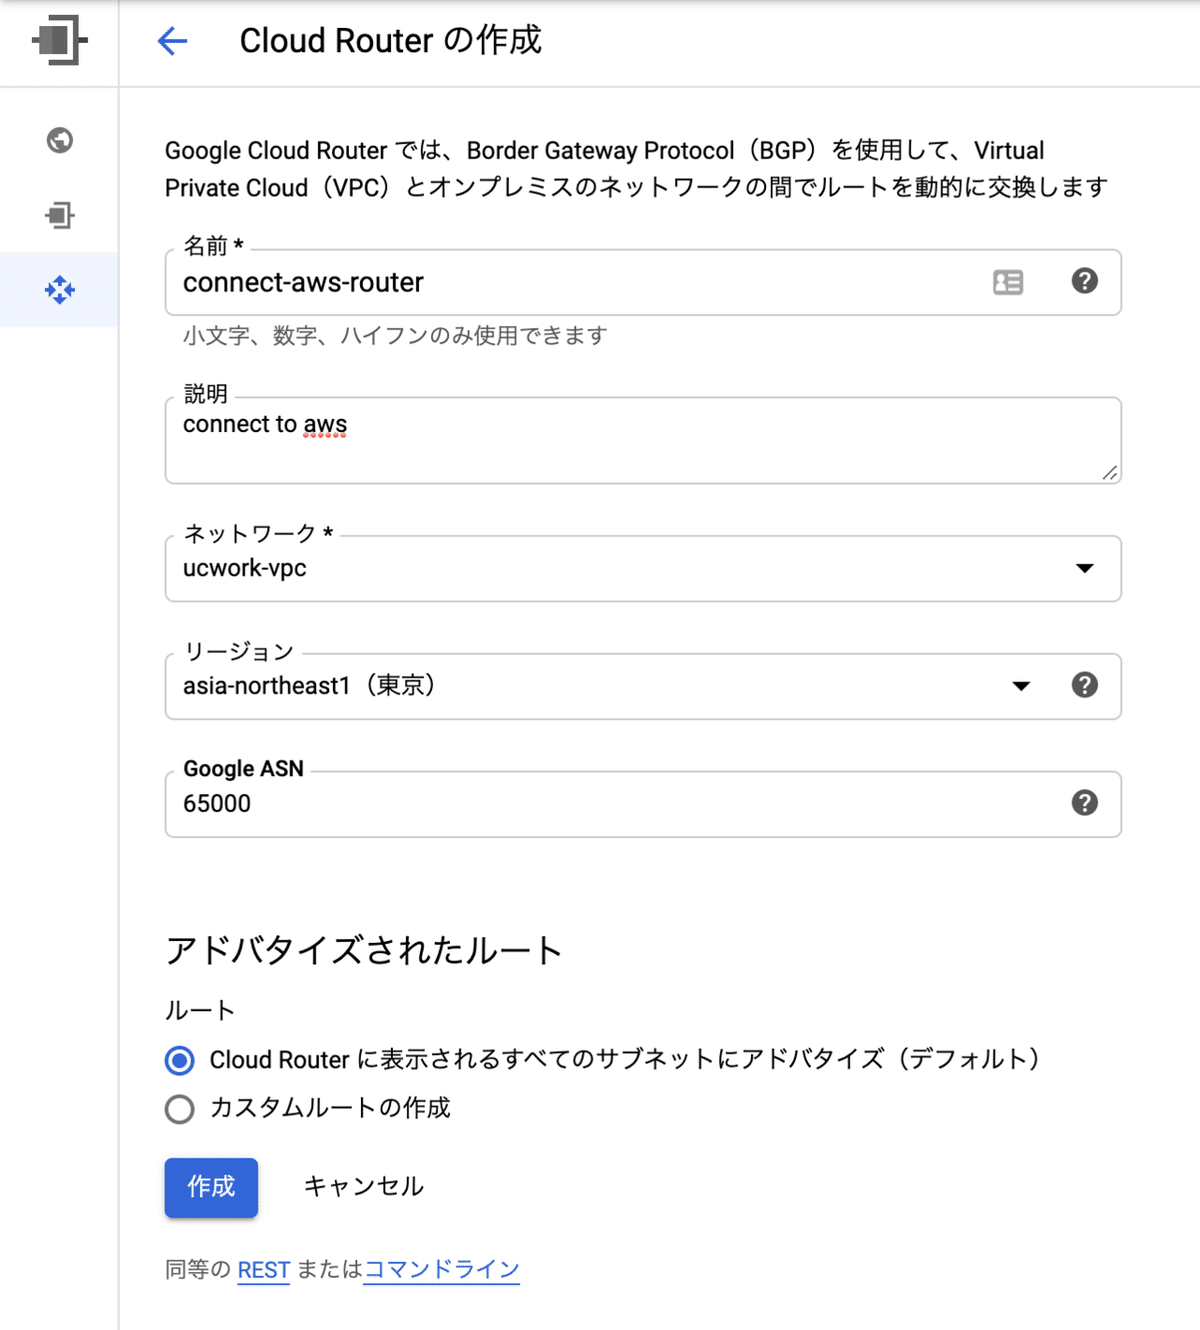Open help for the 名前 field
Image resolution: width=1200 pixels, height=1330 pixels.
1085,282
